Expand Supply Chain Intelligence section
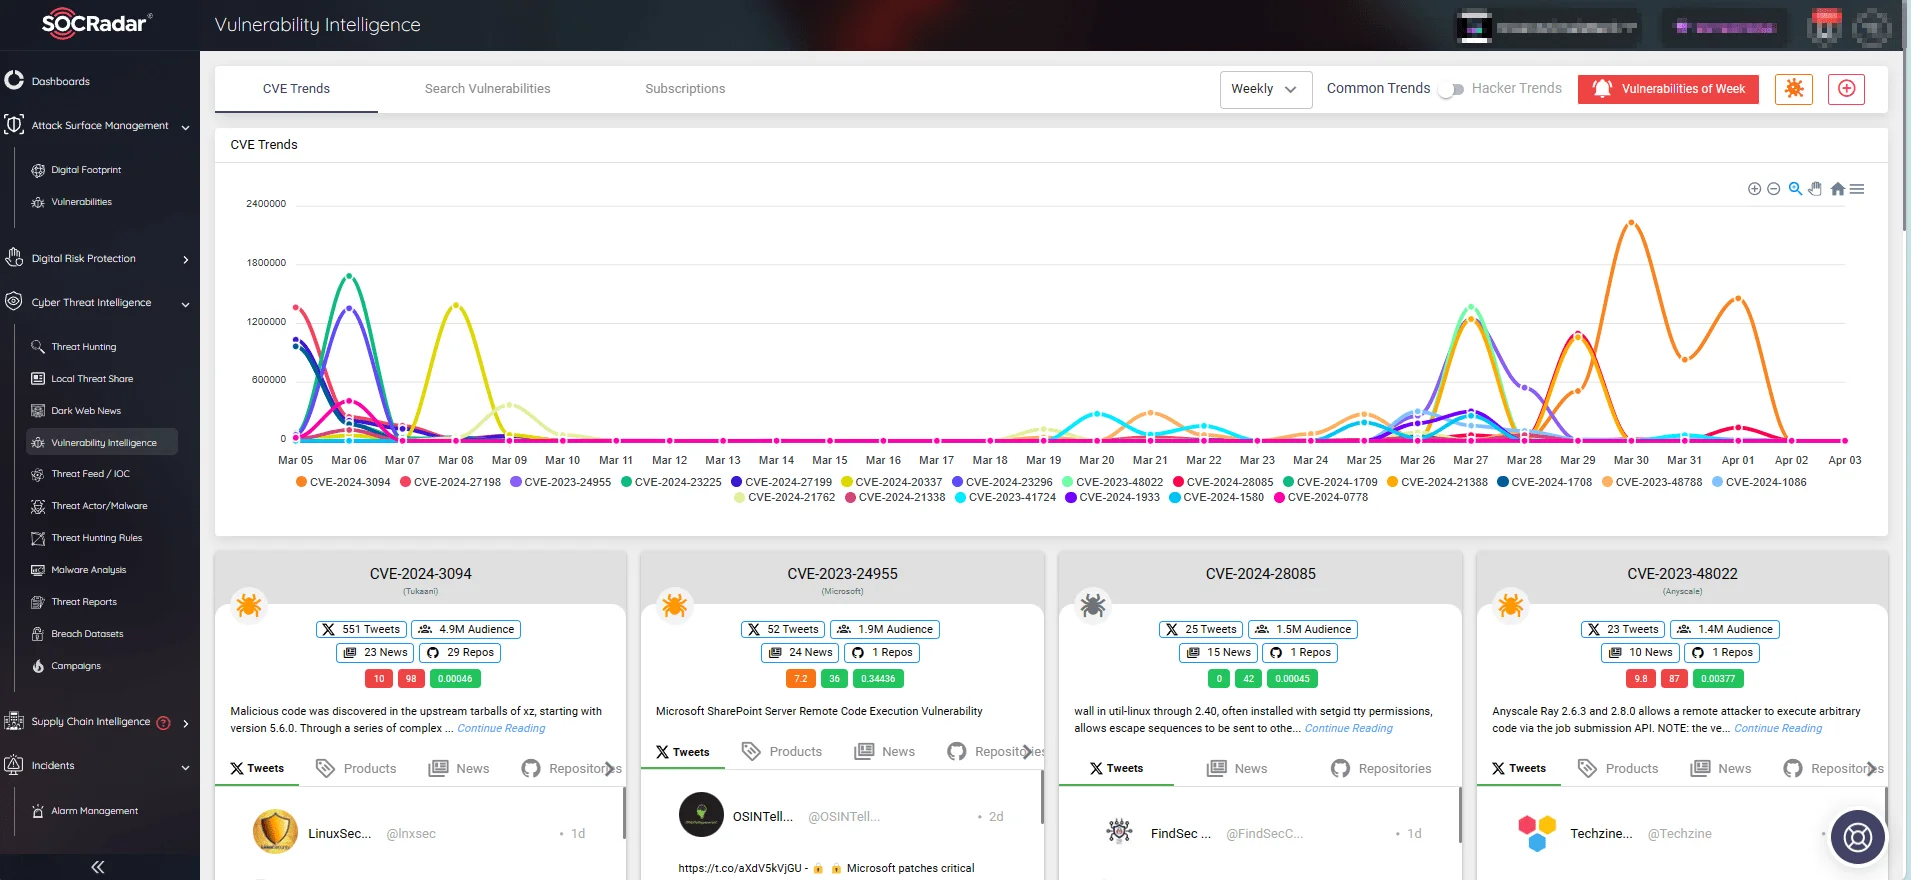 tap(186, 723)
